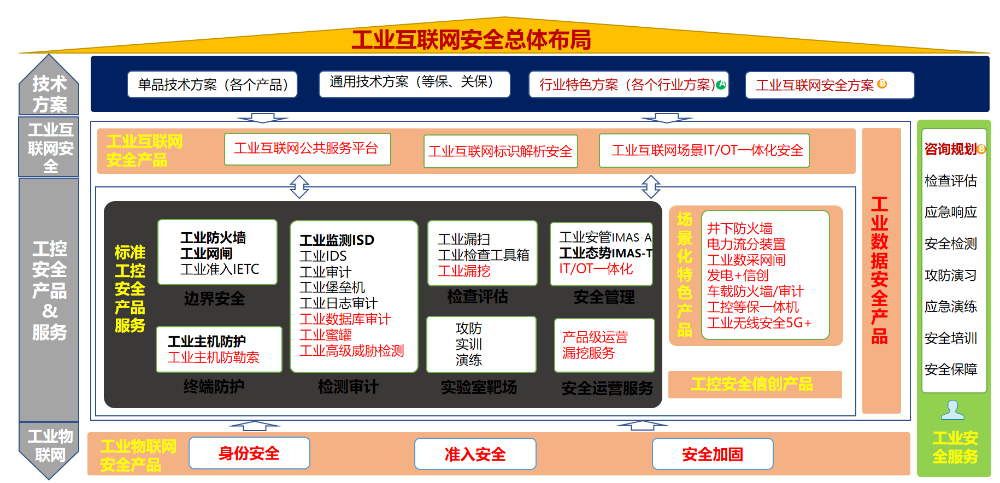1000x483 pixels.
Task: Click the 工业态势IMAS-T entry
Action: pyautogui.click(x=606, y=253)
